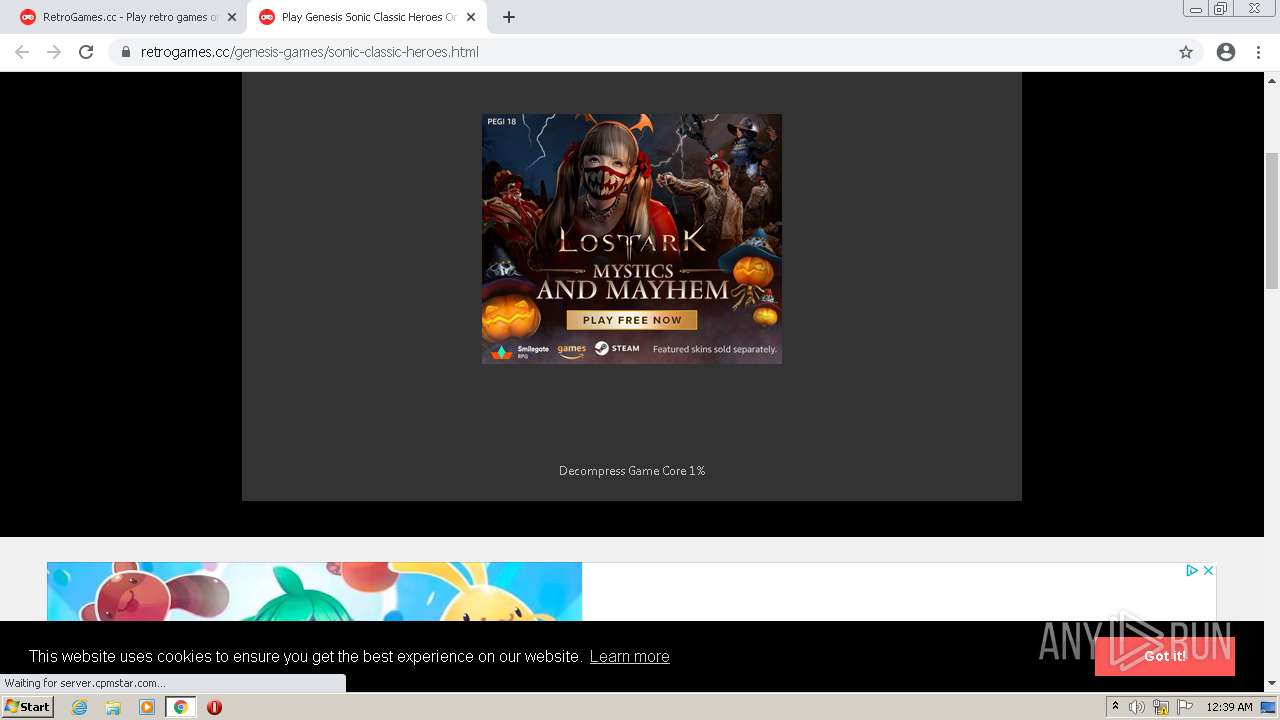Screen dimensions: 1280x720
Task: Click the address bar URL
Action: click(x=310, y=52)
